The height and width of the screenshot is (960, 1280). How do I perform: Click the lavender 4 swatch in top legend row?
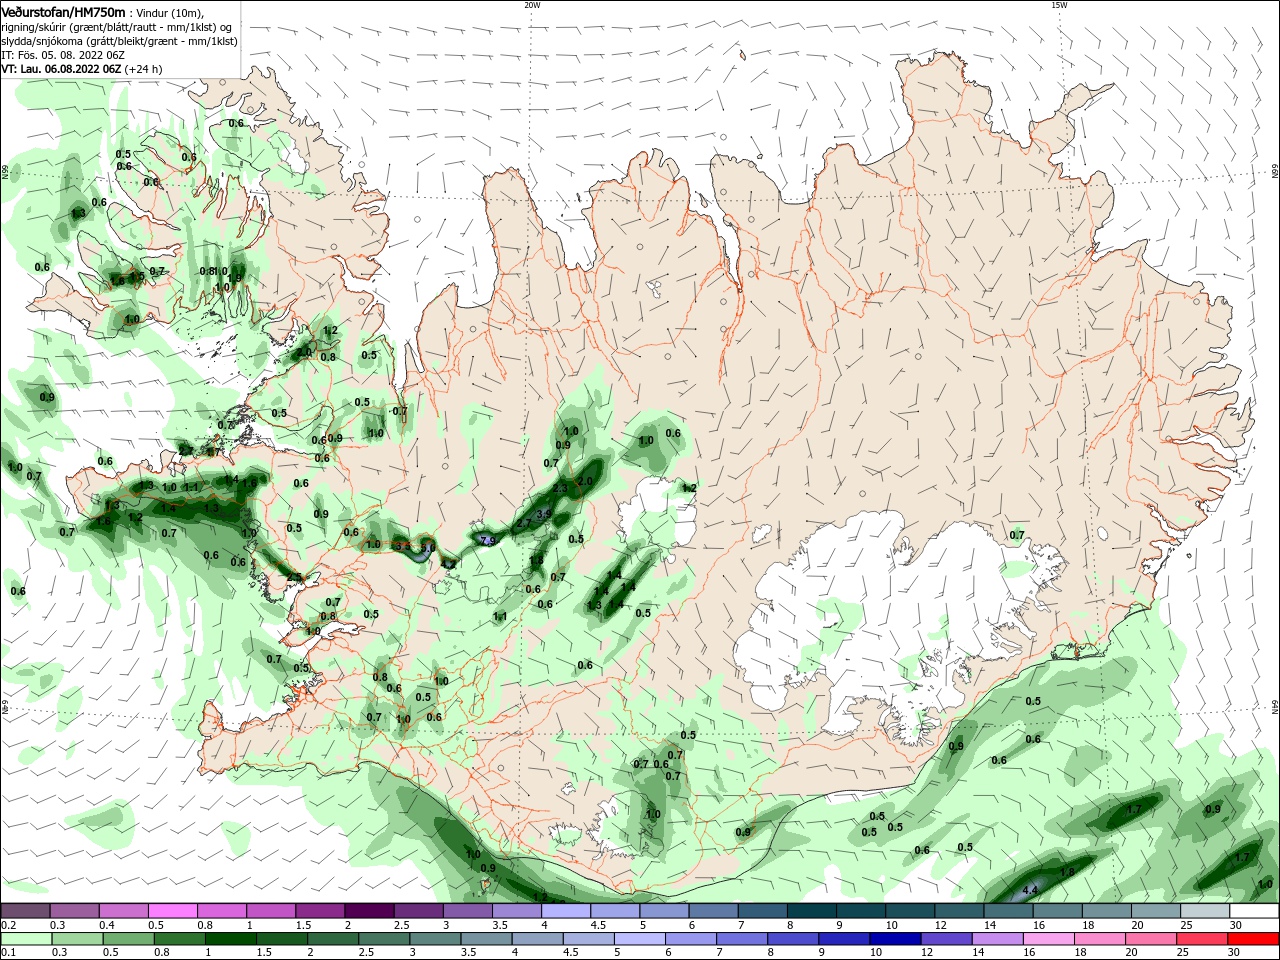pyautogui.click(x=565, y=911)
